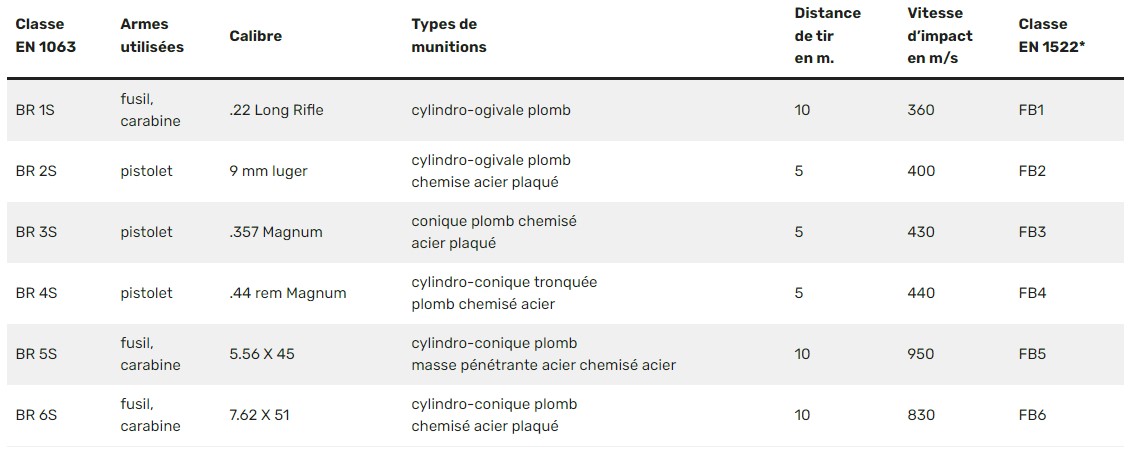
Task: Select the FB3 class cell
Action: [1032, 232]
